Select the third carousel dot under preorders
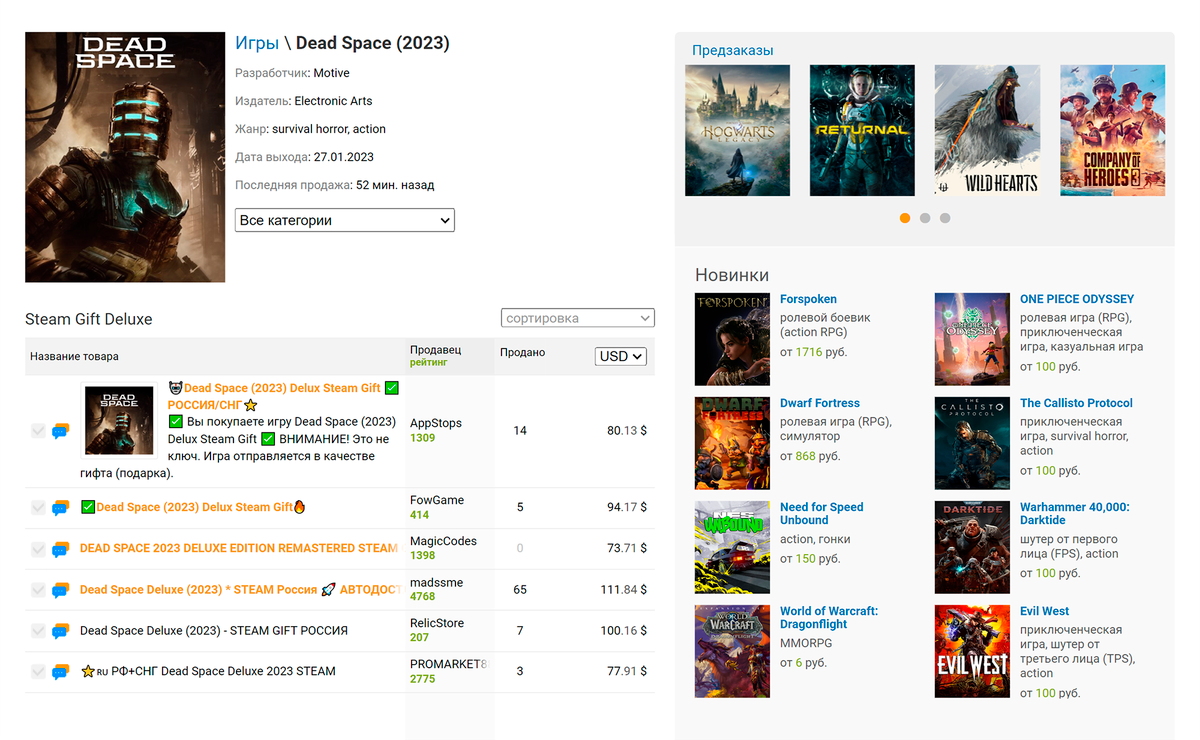1200x740 pixels. (x=945, y=218)
